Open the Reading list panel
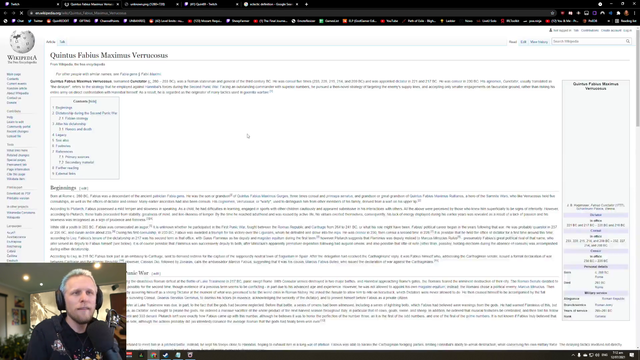 (x=624, y=21)
